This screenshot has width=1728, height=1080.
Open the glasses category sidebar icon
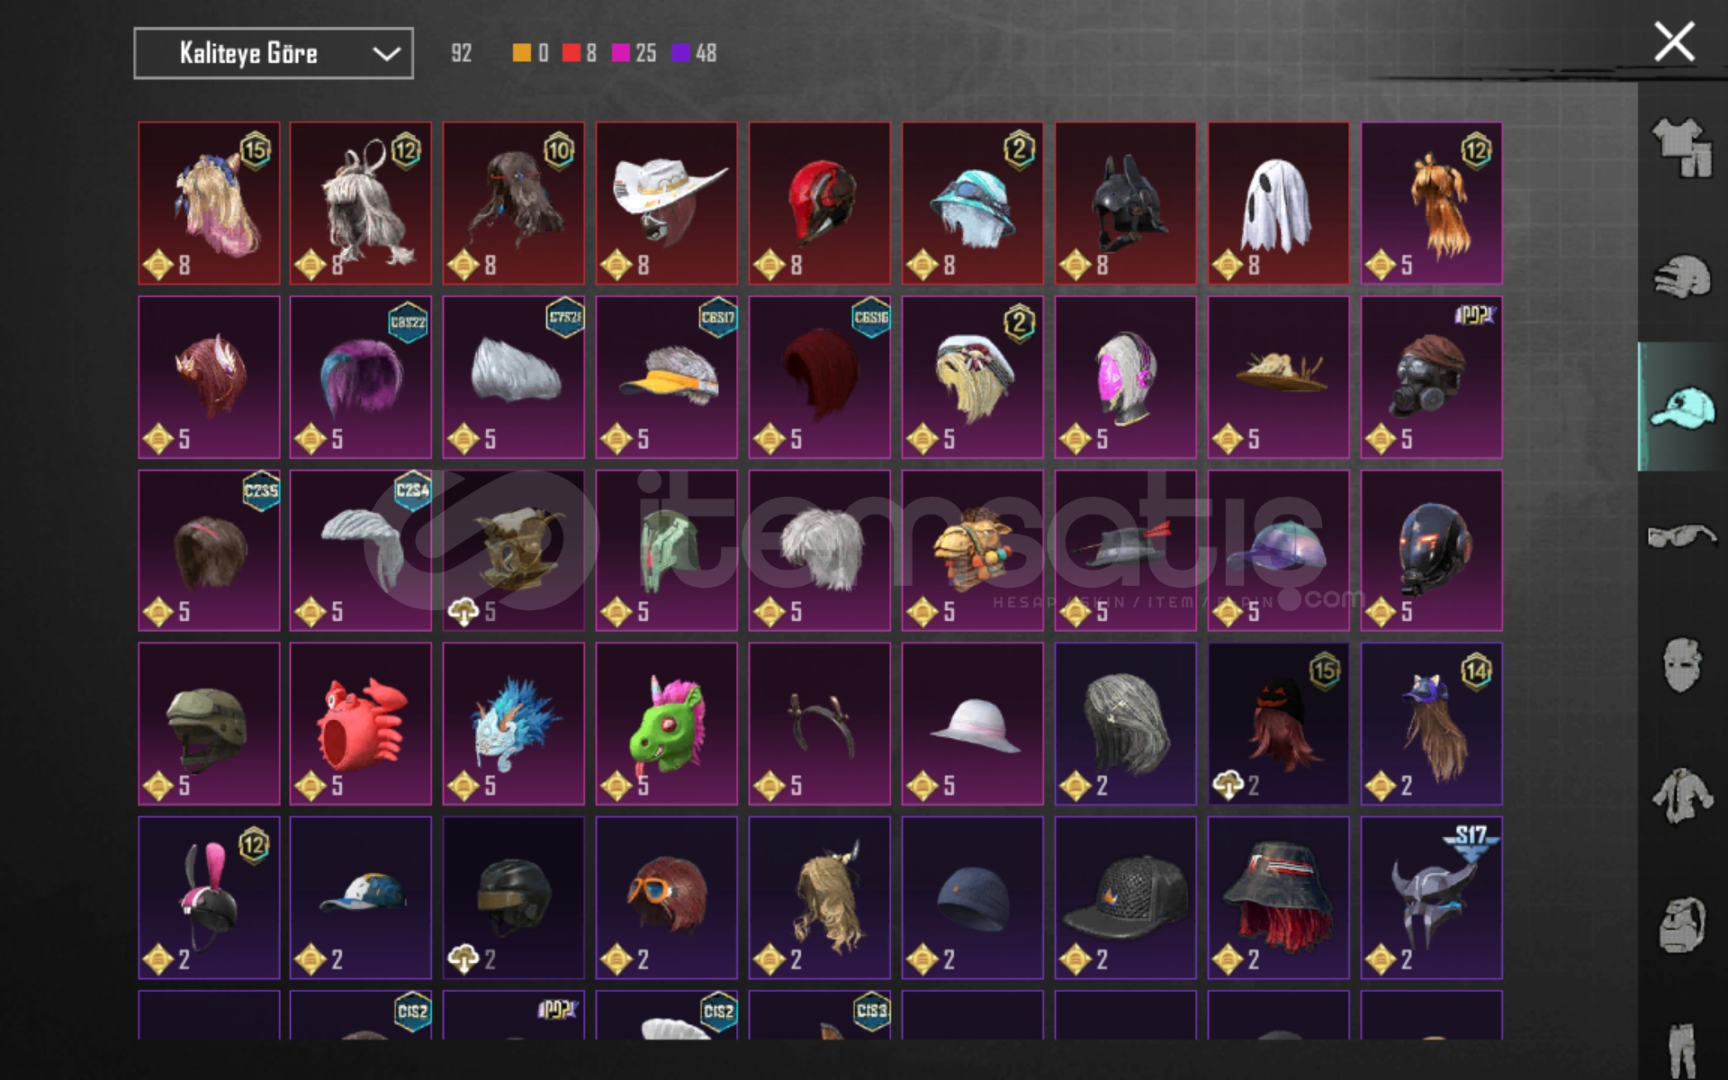(1682, 537)
